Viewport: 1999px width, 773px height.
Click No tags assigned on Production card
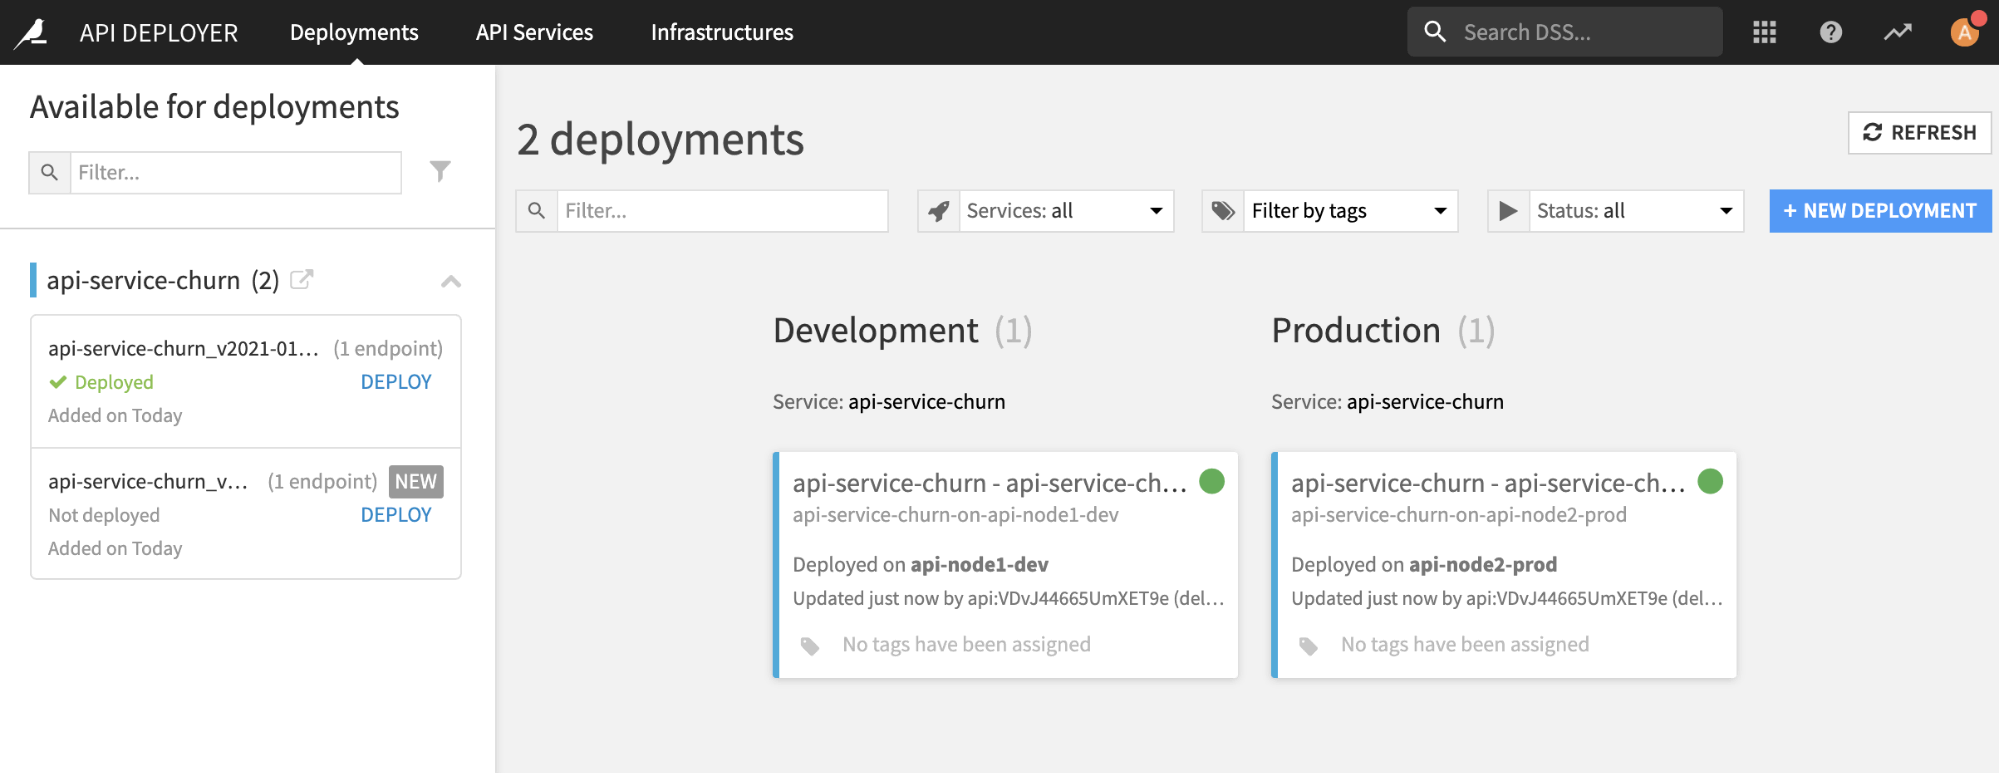[x=1465, y=645]
